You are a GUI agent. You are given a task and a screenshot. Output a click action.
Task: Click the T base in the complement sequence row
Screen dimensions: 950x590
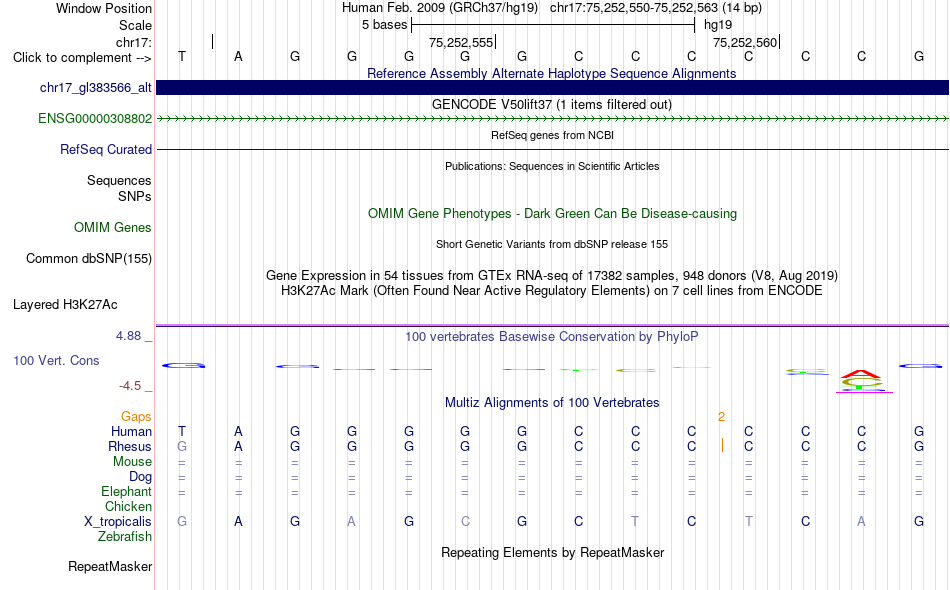(182, 57)
